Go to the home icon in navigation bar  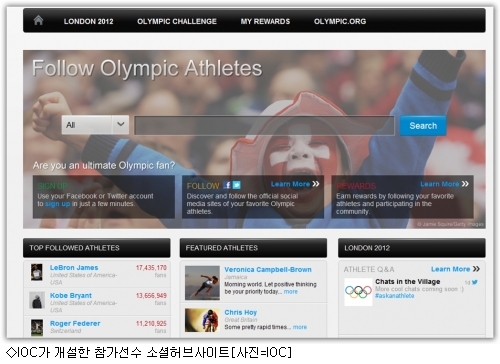[38, 21]
